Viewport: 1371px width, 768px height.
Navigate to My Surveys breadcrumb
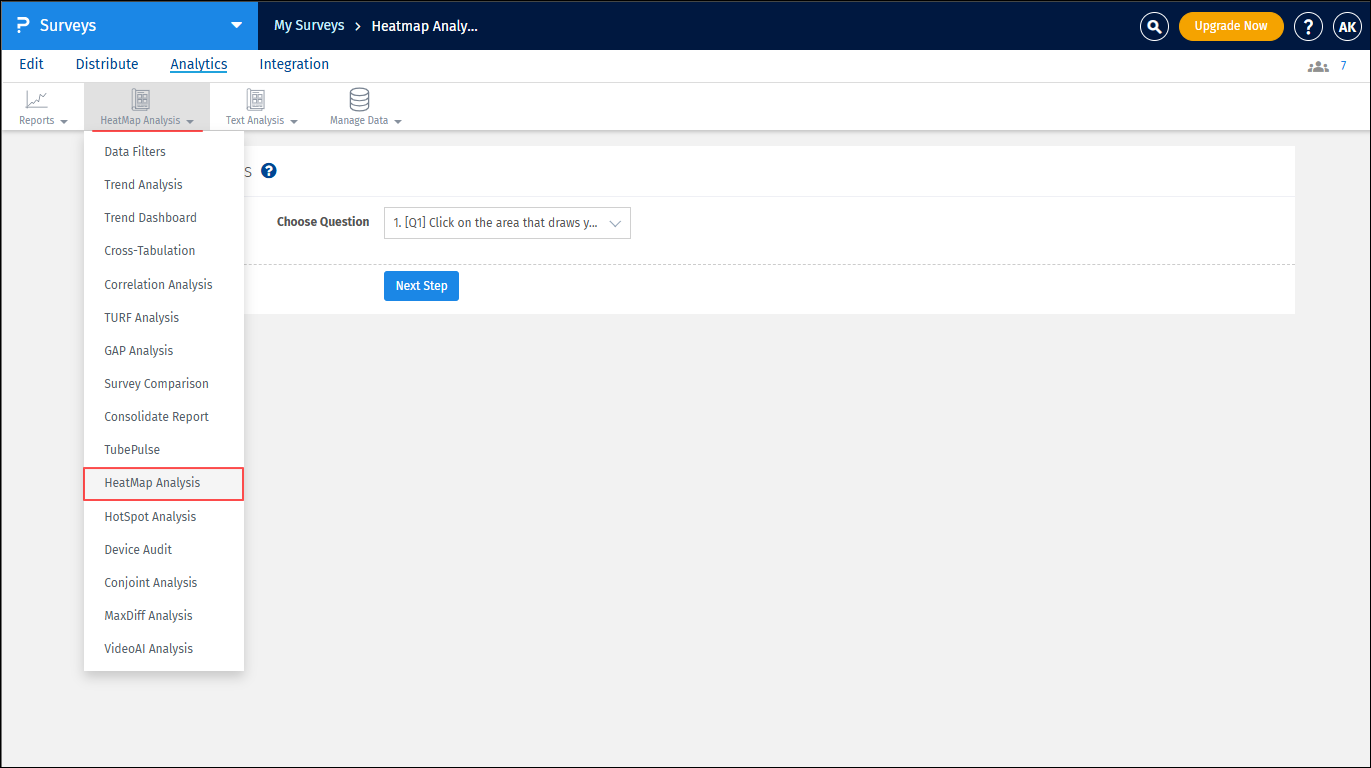tap(308, 25)
